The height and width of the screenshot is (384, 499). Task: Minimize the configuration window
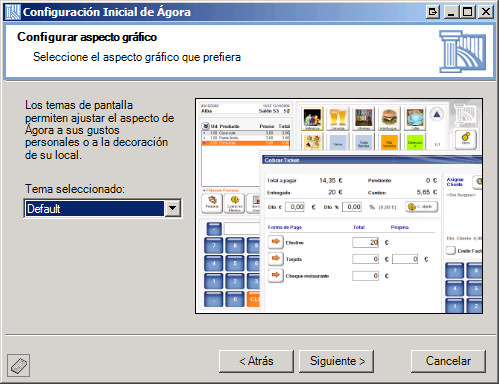[x=451, y=12]
